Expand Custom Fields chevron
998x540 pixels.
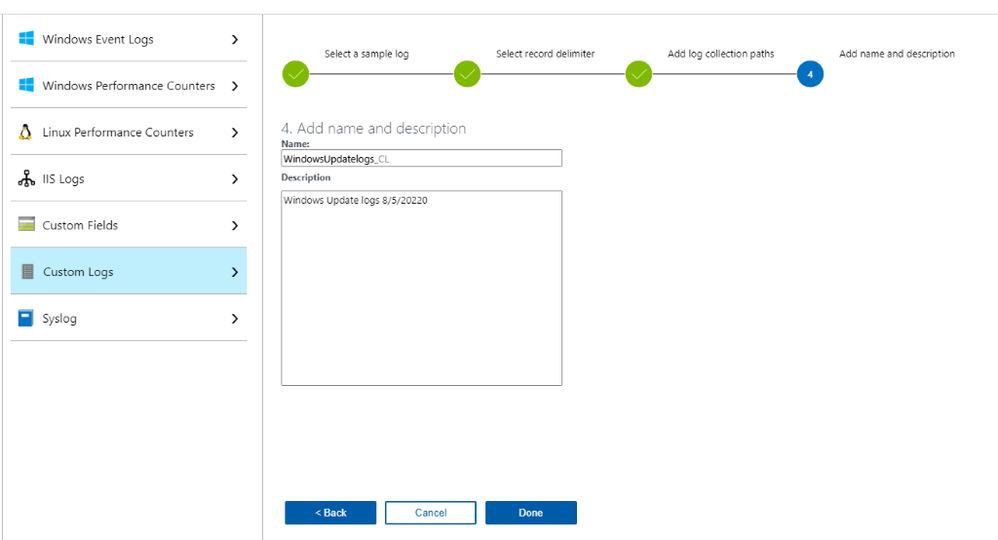pos(235,225)
